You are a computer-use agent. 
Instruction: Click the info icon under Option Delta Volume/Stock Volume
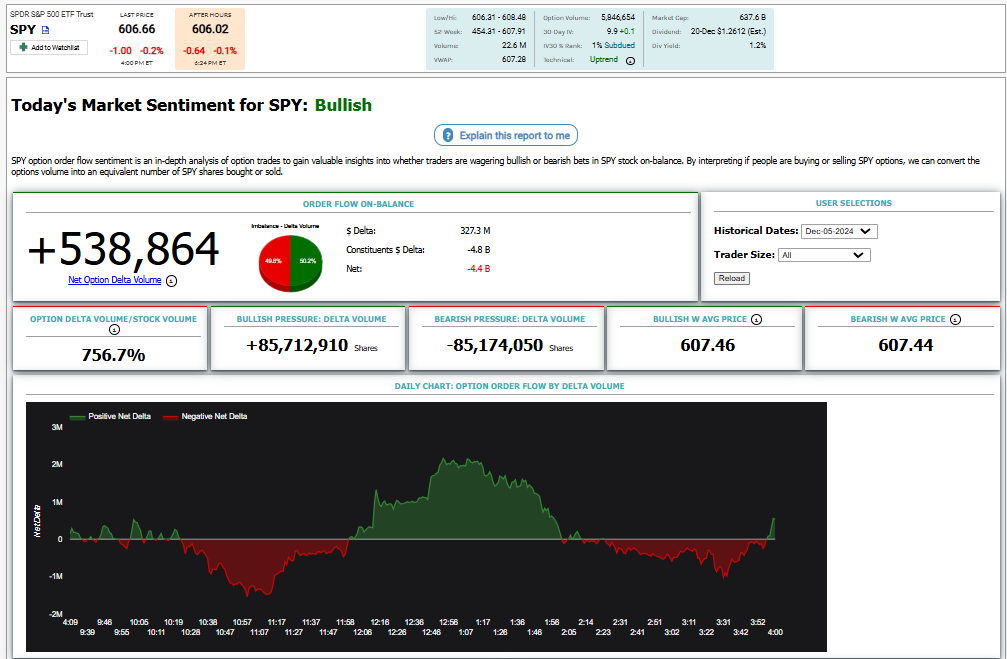click(x=114, y=330)
